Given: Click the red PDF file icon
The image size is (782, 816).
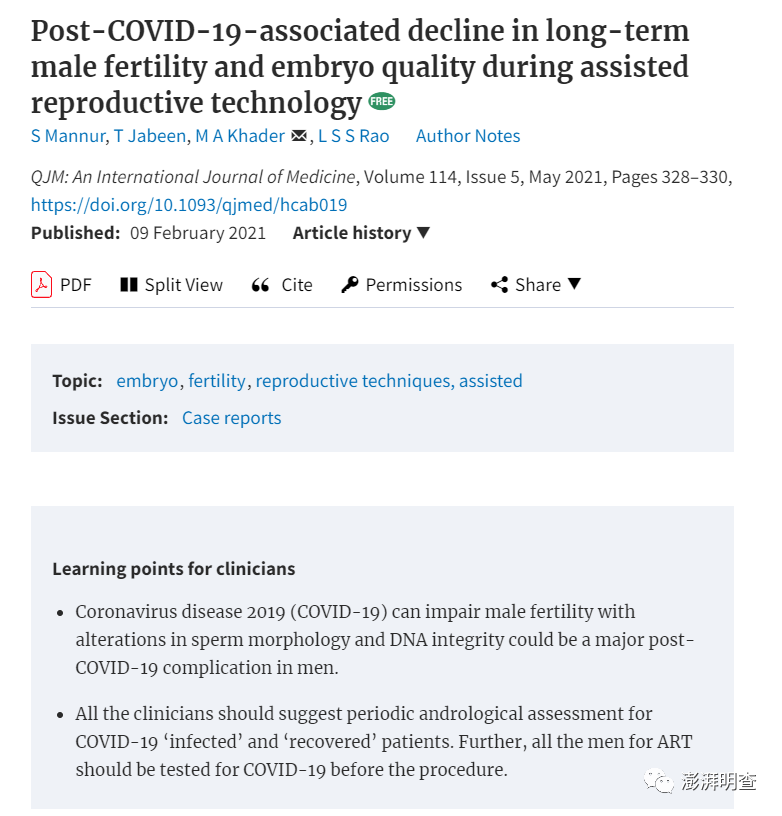Looking at the screenshot, I should (x=41, y=285).
